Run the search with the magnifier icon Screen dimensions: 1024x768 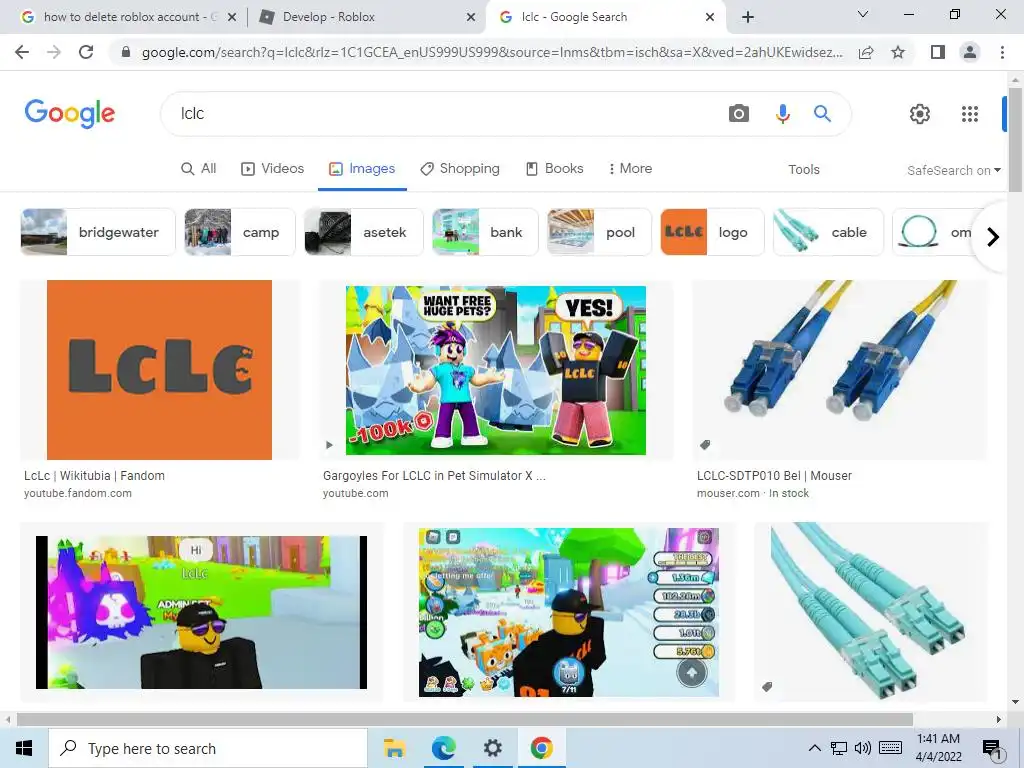point(822,114)
